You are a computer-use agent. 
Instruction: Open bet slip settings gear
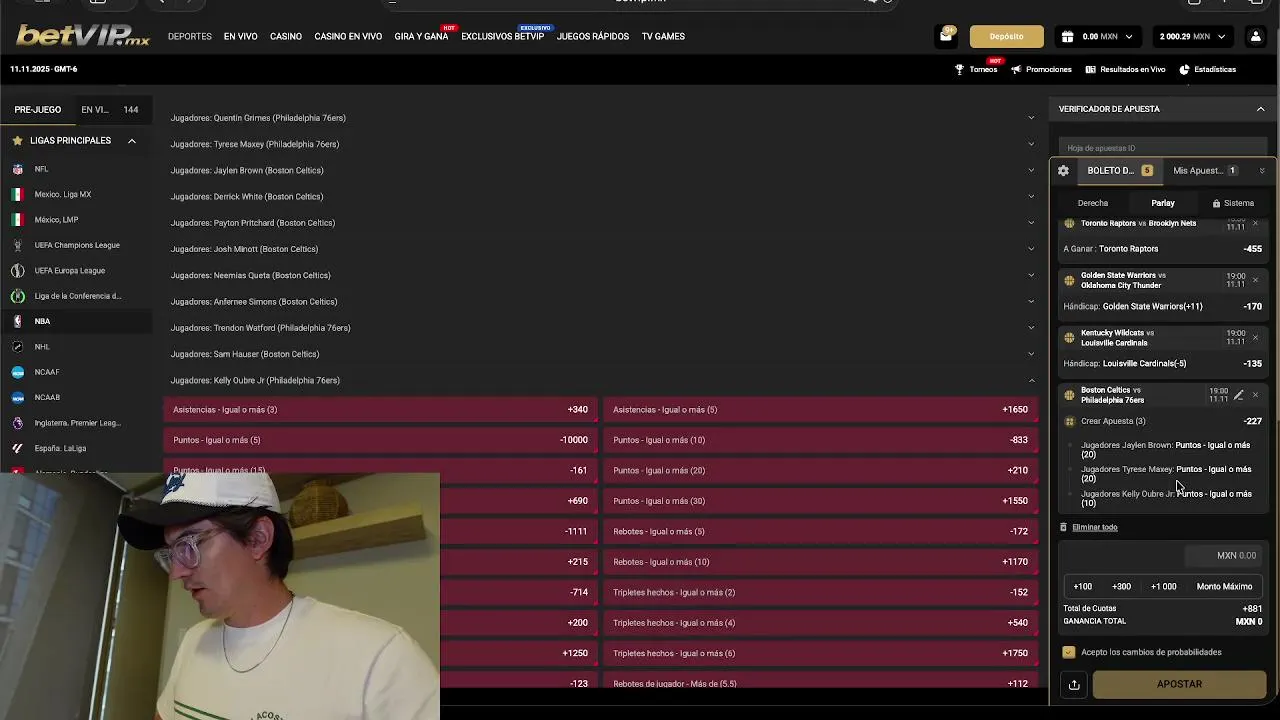point(1063,171)
